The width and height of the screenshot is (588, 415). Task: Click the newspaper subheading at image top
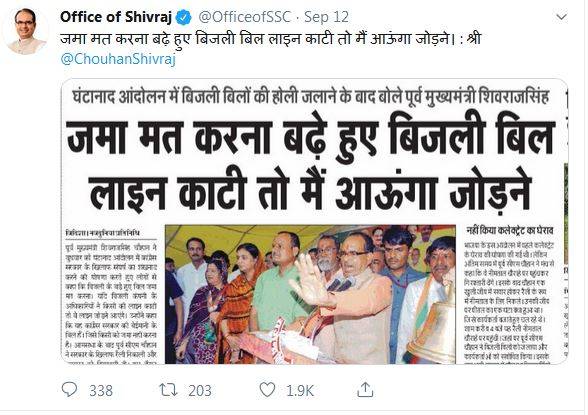310,97
